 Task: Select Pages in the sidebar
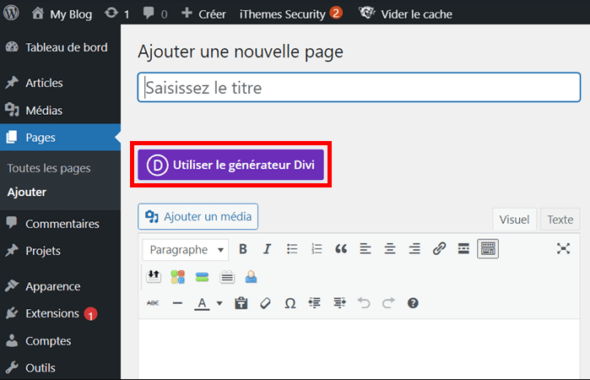tap(60, 137)
